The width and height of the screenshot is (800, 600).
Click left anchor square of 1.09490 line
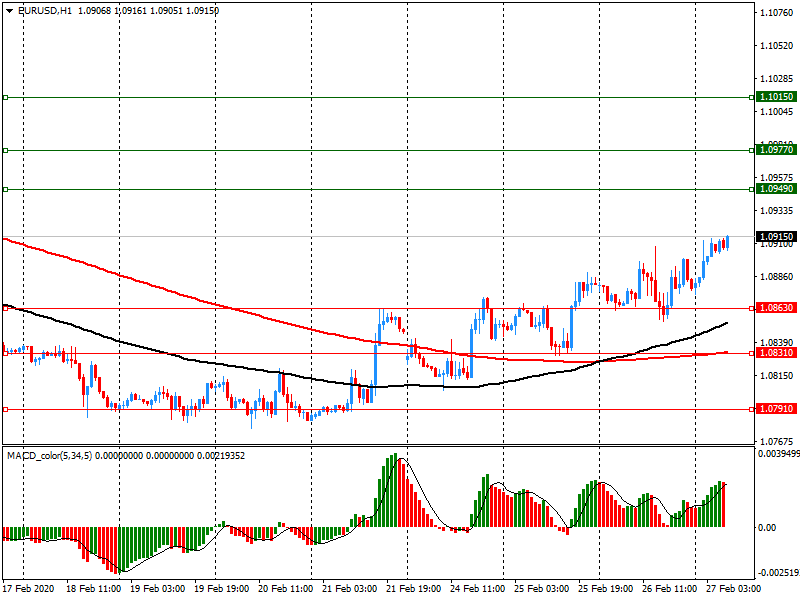coord(5,189)
